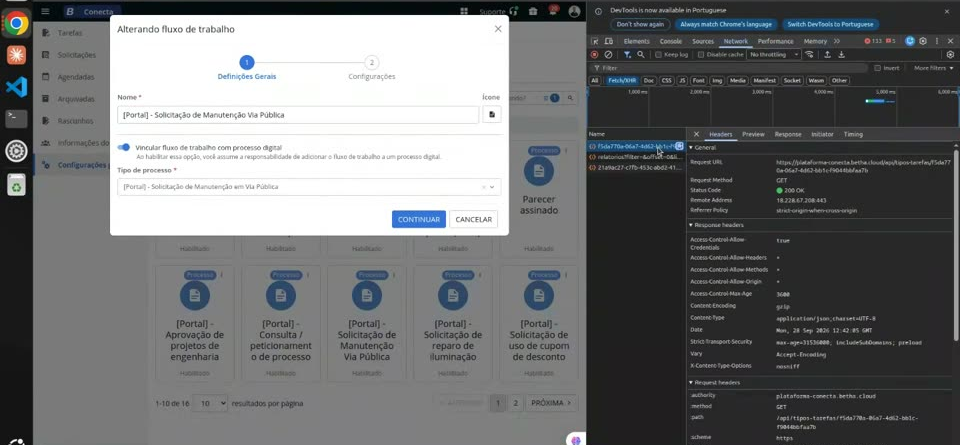The image size is (960, 445).
Task: Select the JS request type filter
Action: (x=682, y=80)
